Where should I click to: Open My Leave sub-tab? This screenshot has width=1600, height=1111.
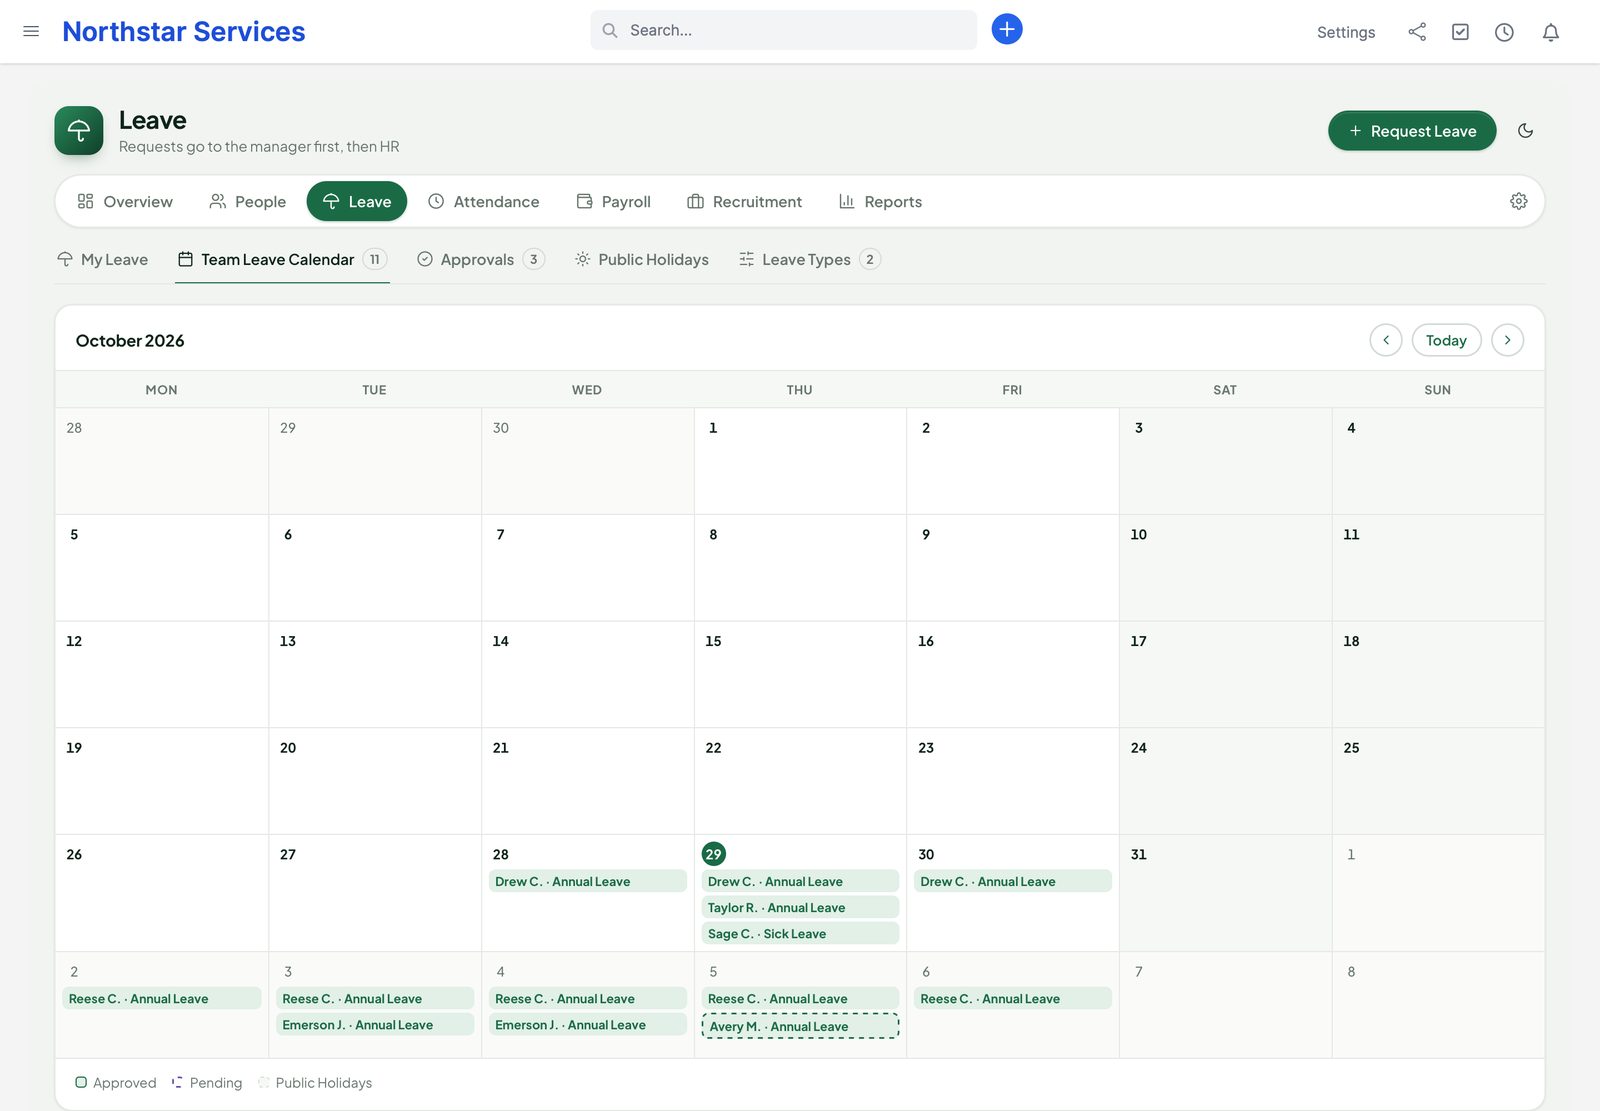(x=103, y=259)
